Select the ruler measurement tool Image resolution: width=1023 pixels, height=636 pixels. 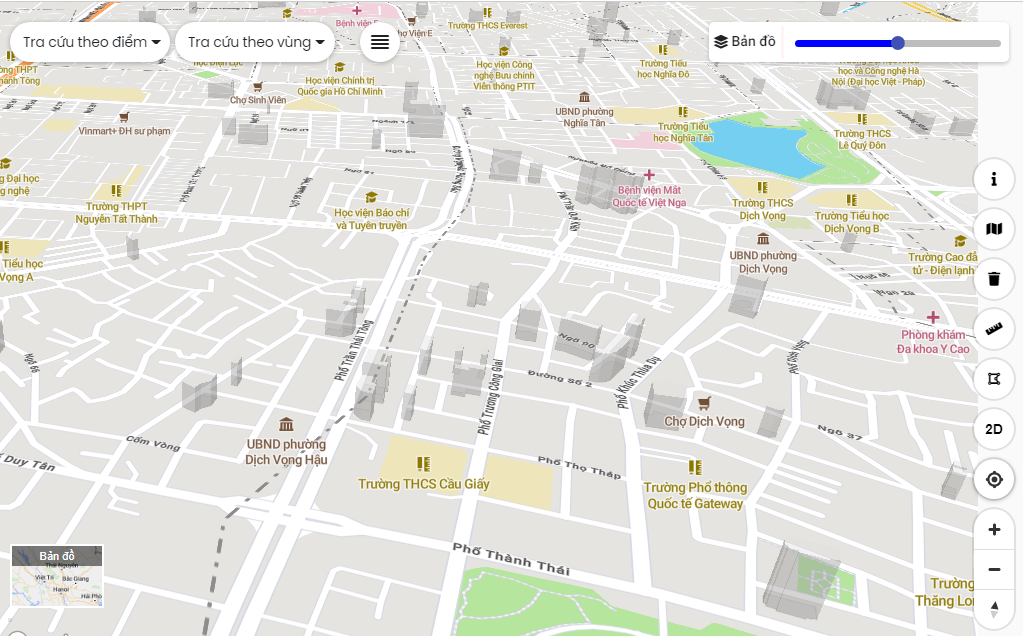click(994, 329)
